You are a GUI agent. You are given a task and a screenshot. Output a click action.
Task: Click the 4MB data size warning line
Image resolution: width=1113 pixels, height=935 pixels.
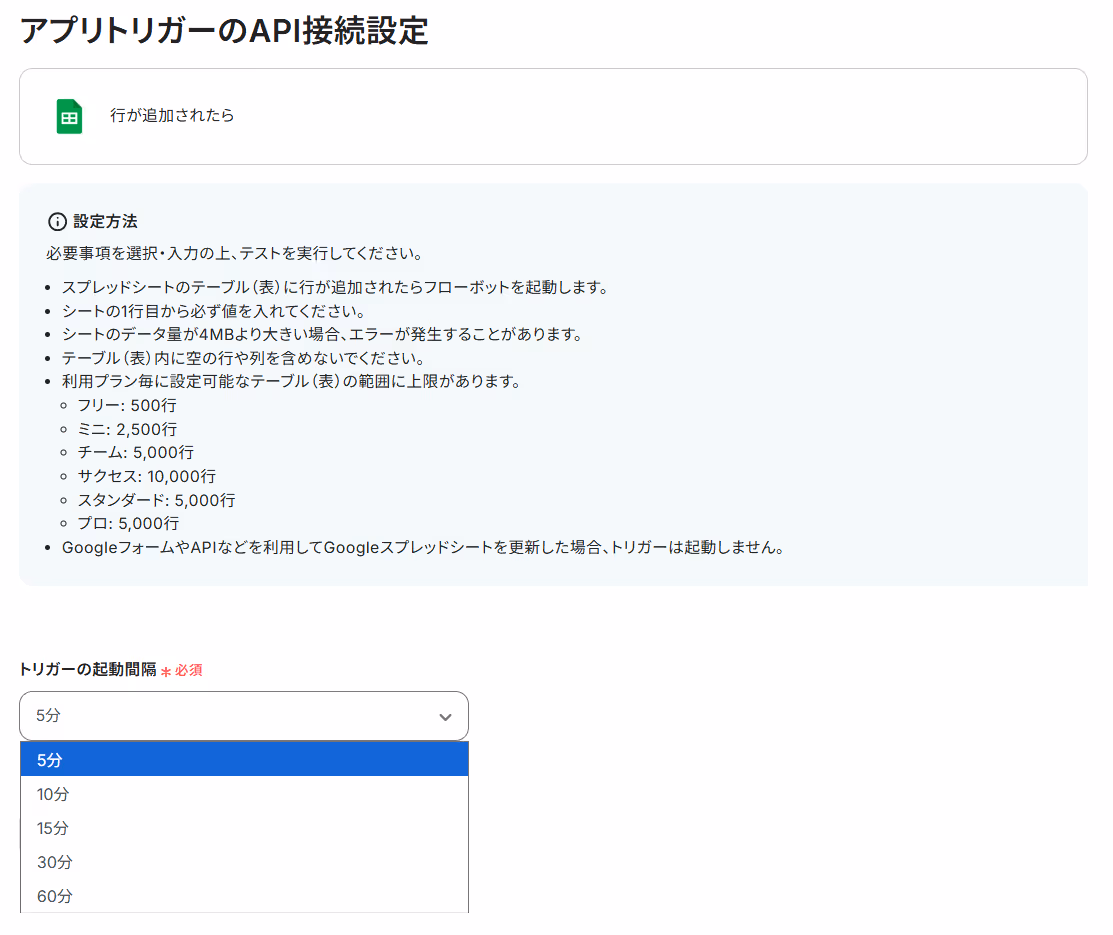click(x=322, y=334)
